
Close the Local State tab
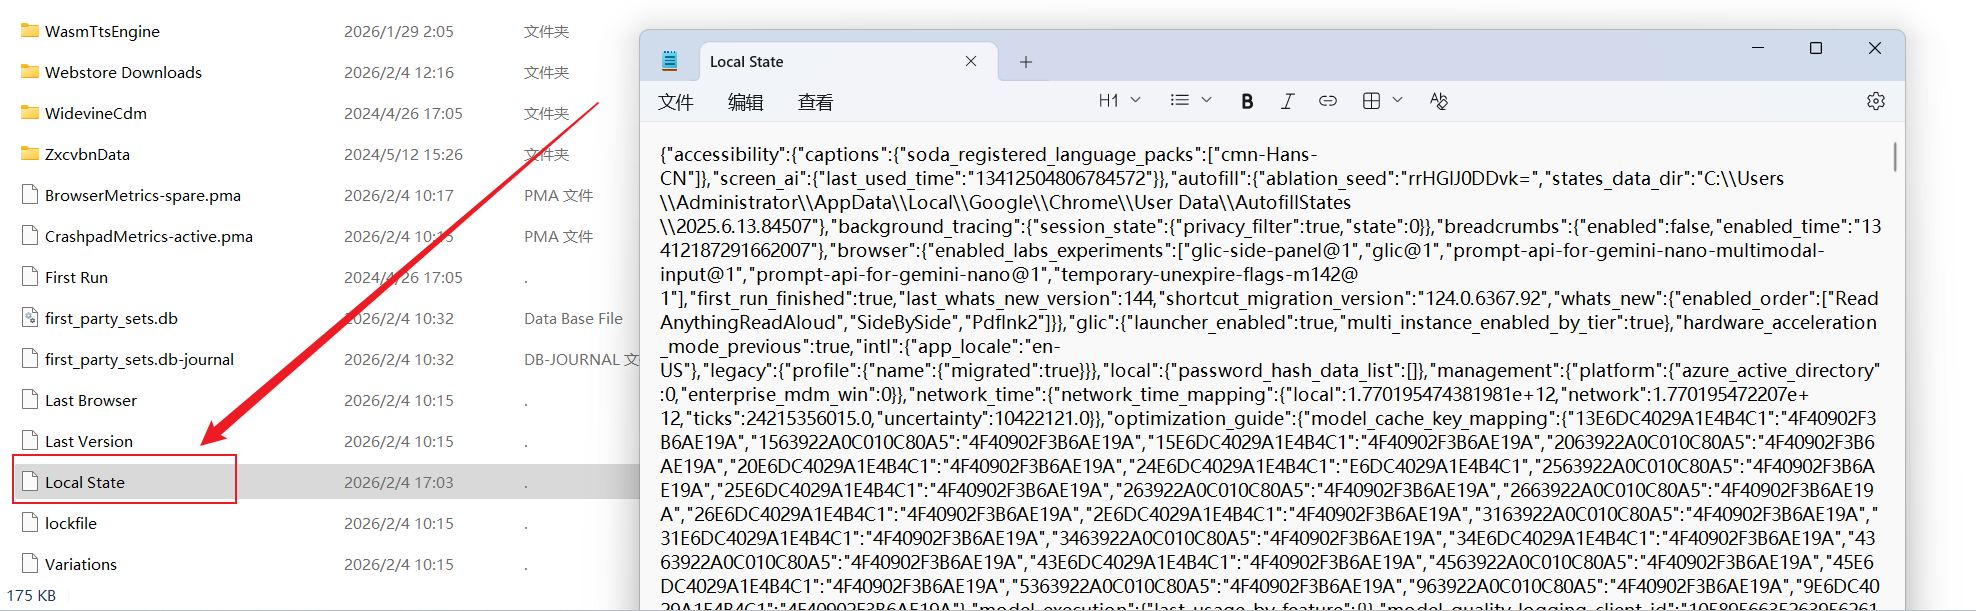click(970, 62)
